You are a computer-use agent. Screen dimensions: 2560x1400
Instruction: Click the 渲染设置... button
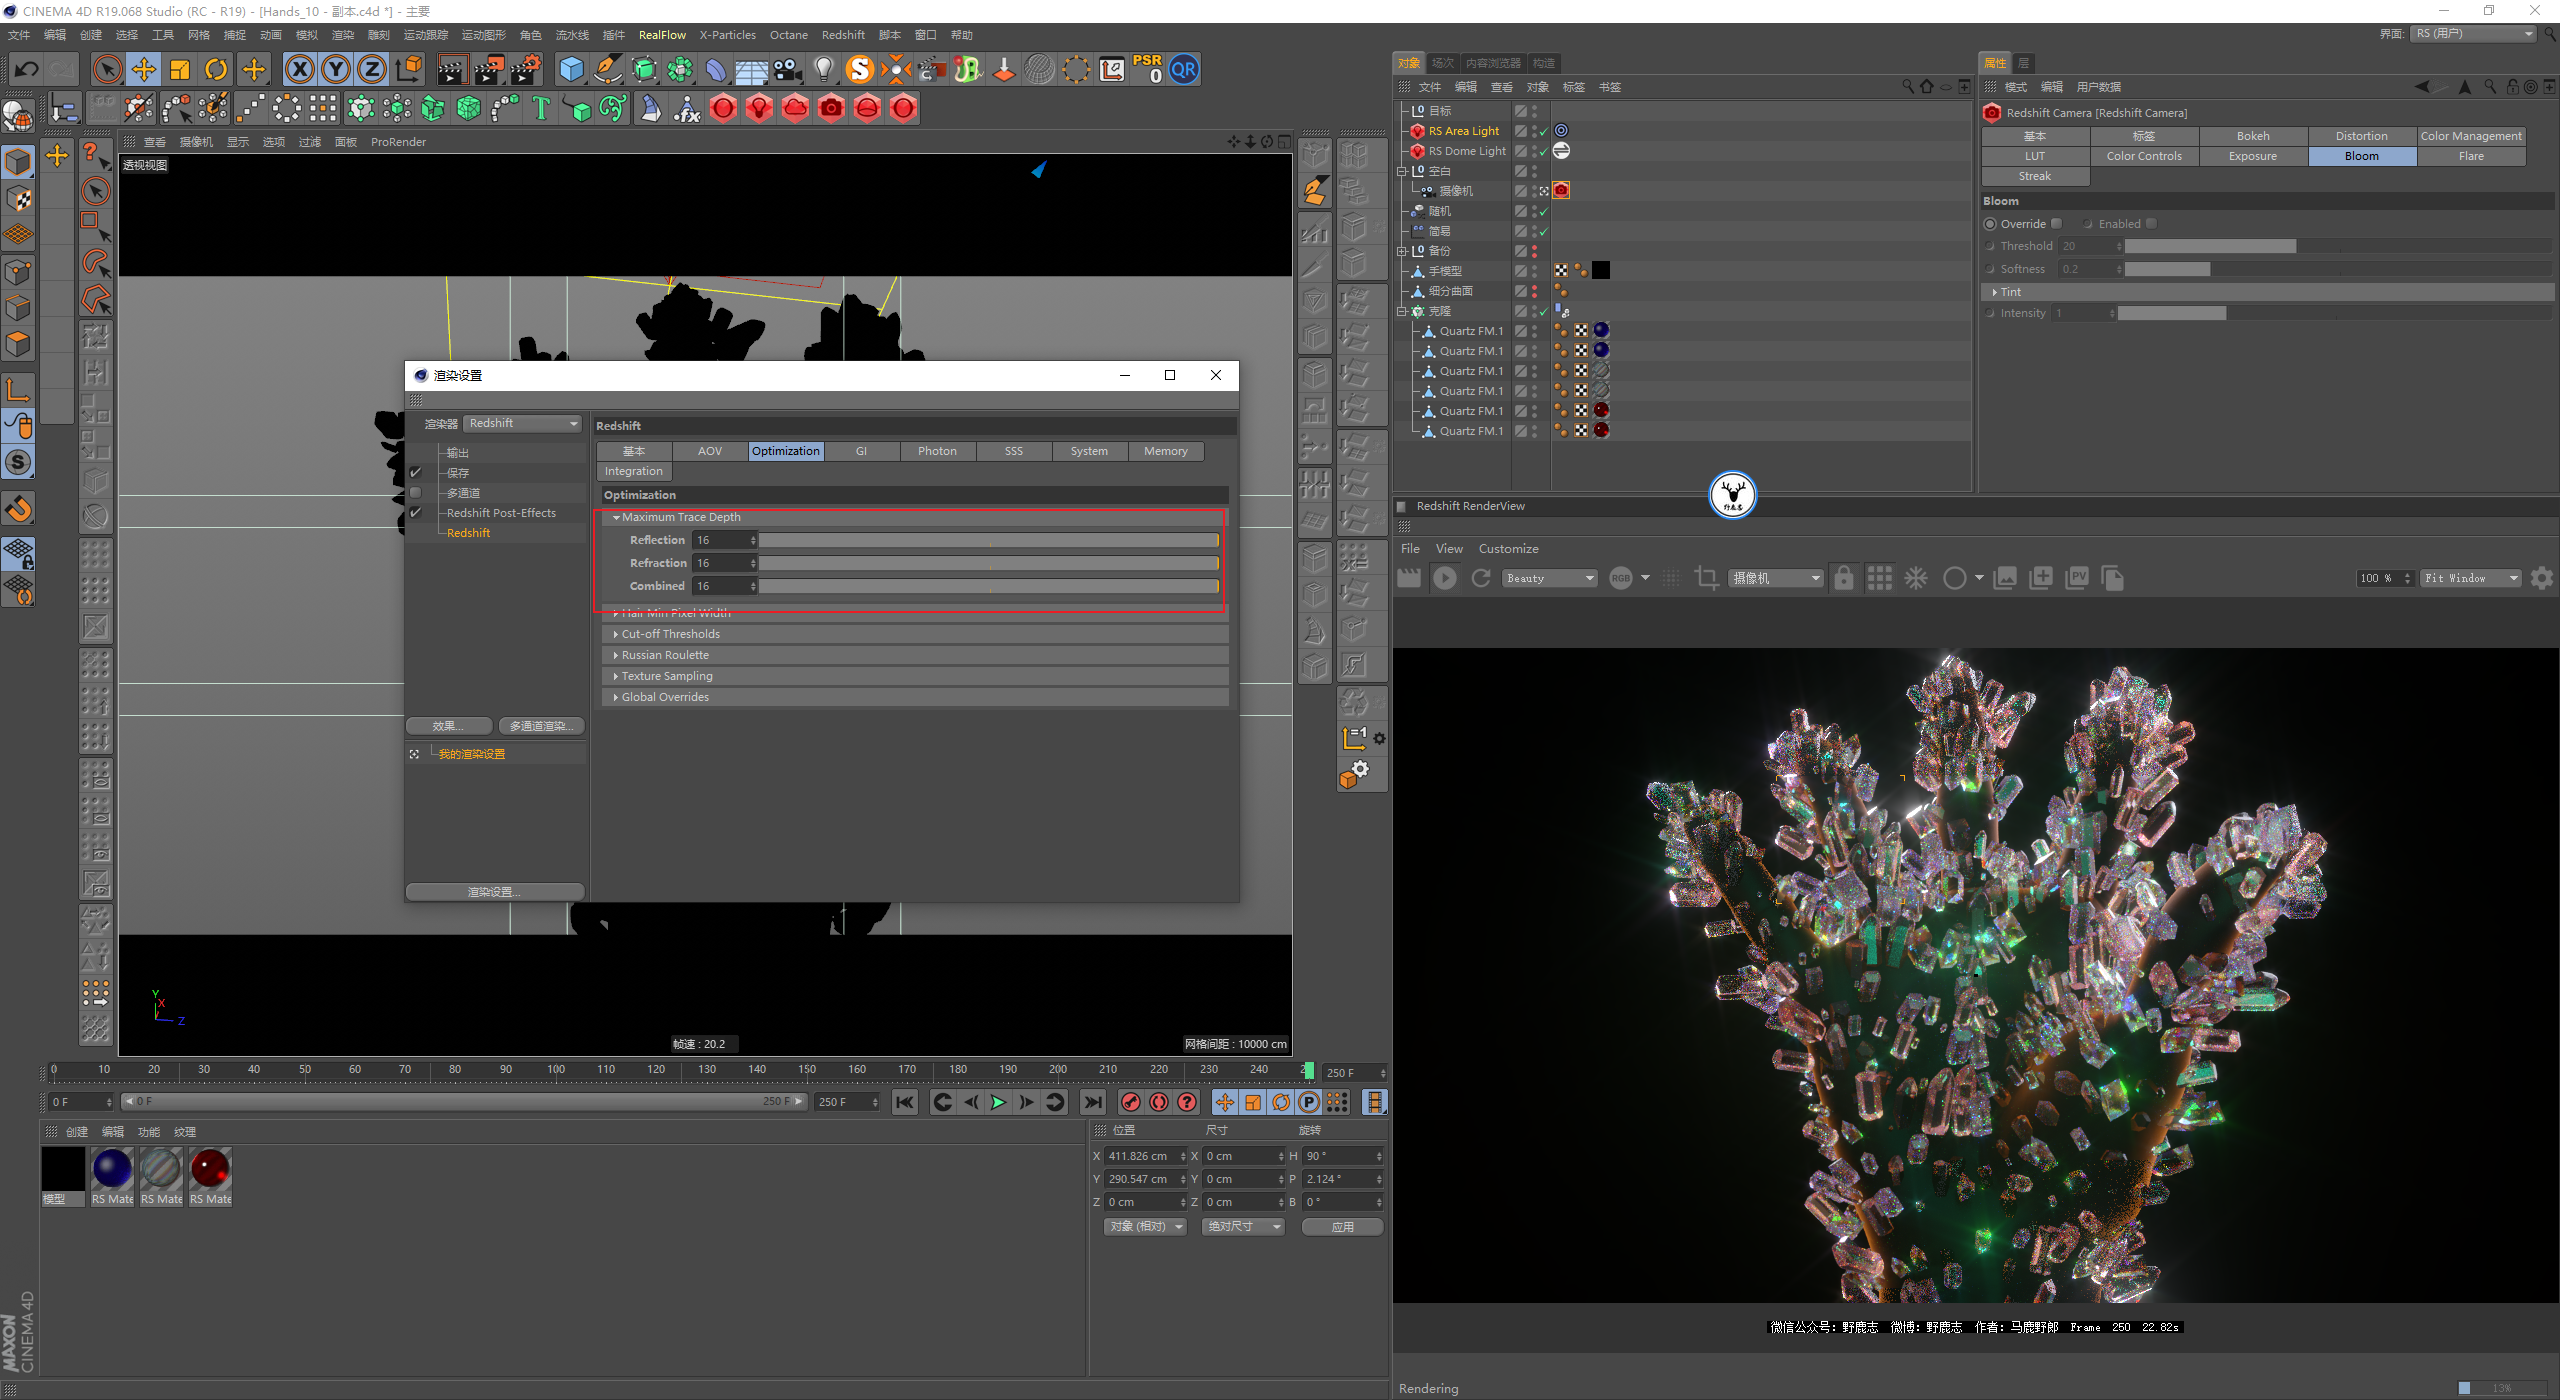494,892
